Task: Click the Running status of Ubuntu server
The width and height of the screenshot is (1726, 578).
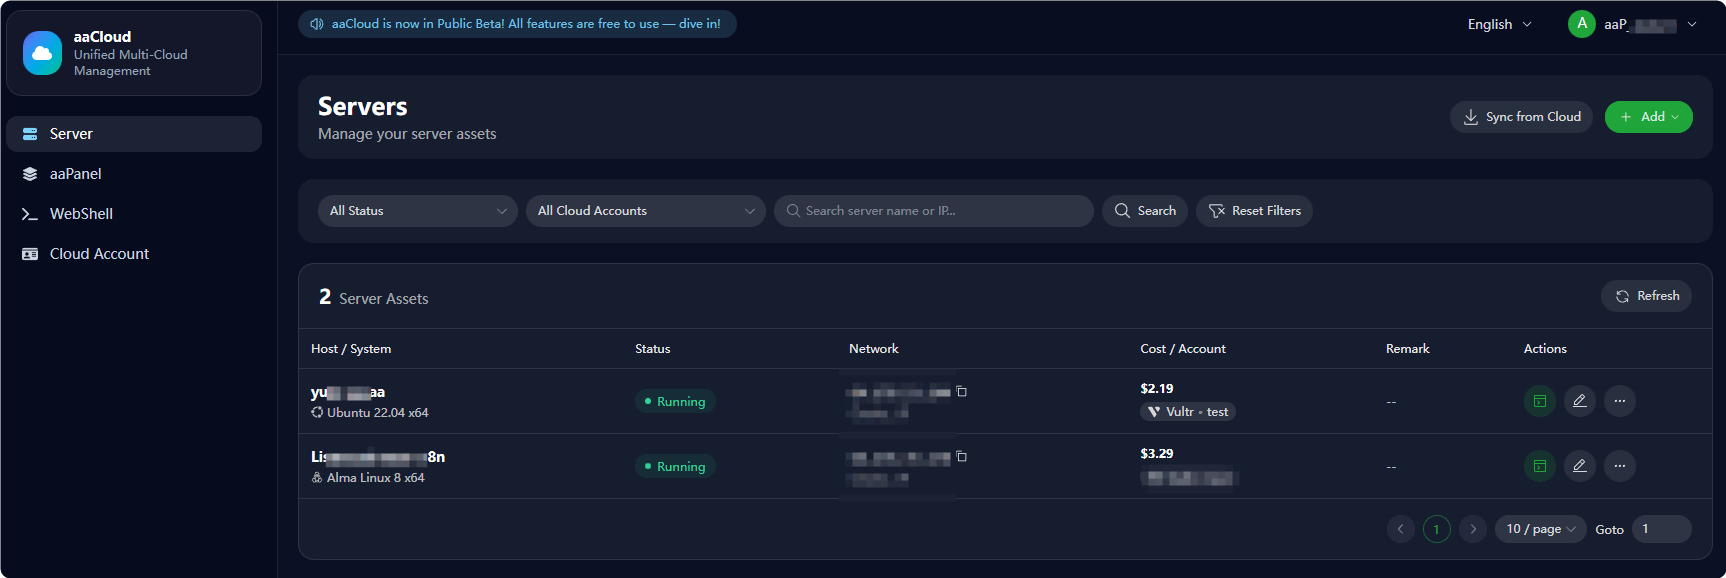Action: coord(675,401)
